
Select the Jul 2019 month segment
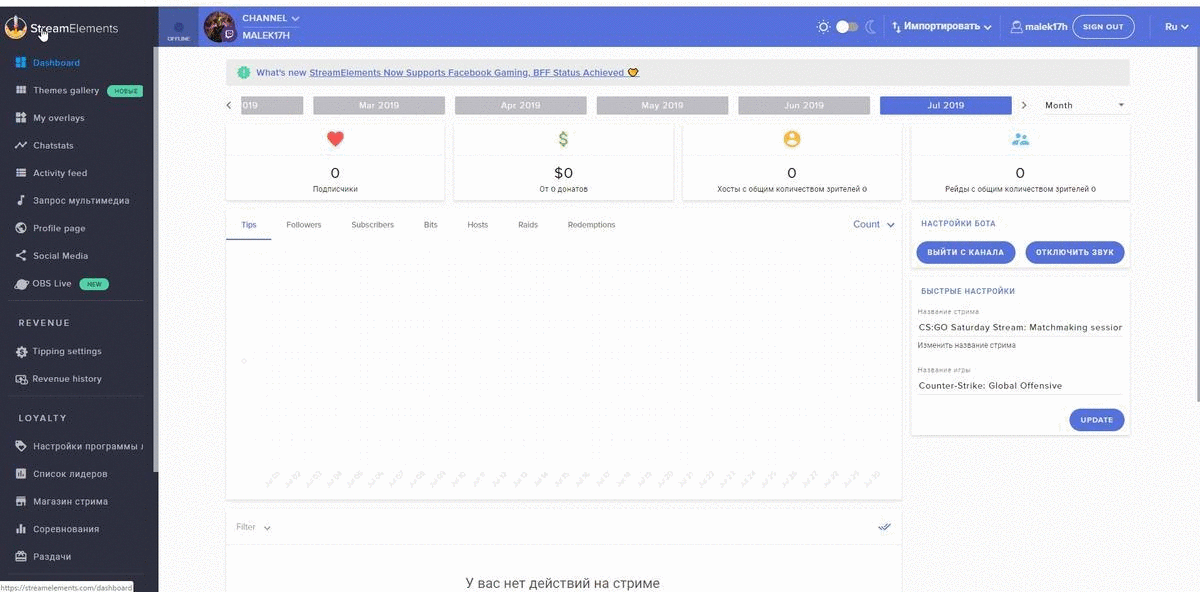click(x=946, y=105)
